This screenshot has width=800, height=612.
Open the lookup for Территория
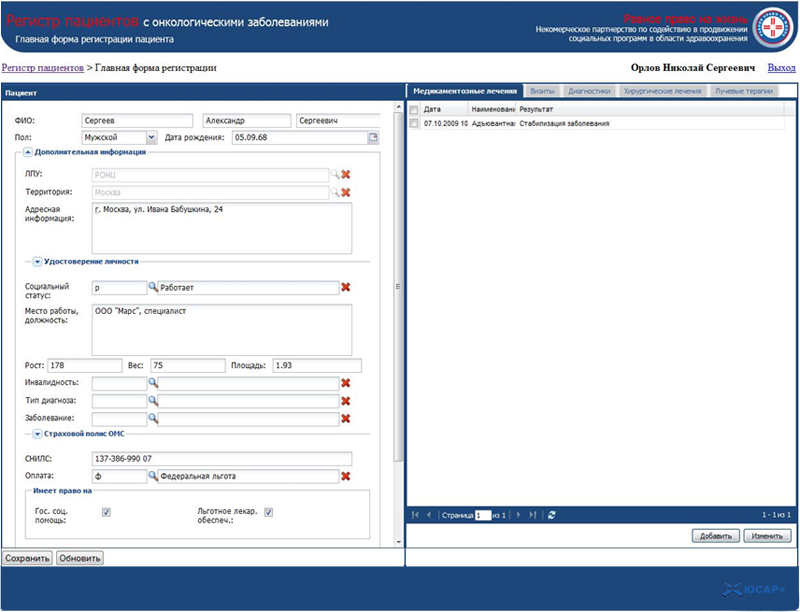pyautogui.click(x=335, y=193)
